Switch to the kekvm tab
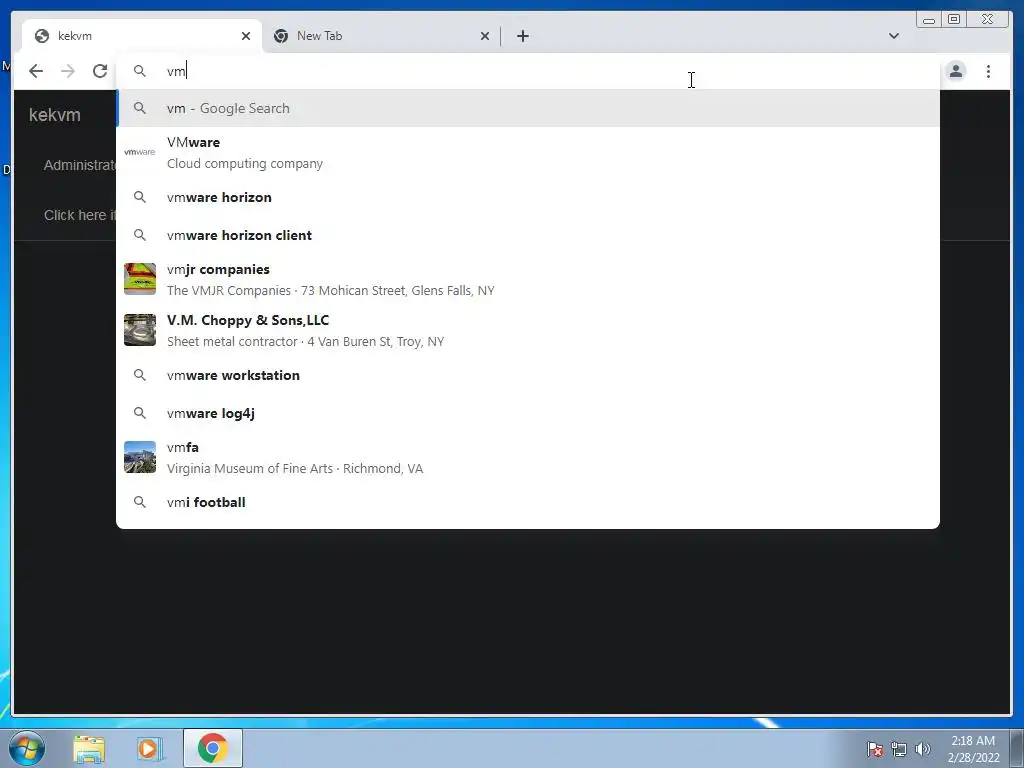This screenshot has height=768, width=1024. click(x=142, y=36)
